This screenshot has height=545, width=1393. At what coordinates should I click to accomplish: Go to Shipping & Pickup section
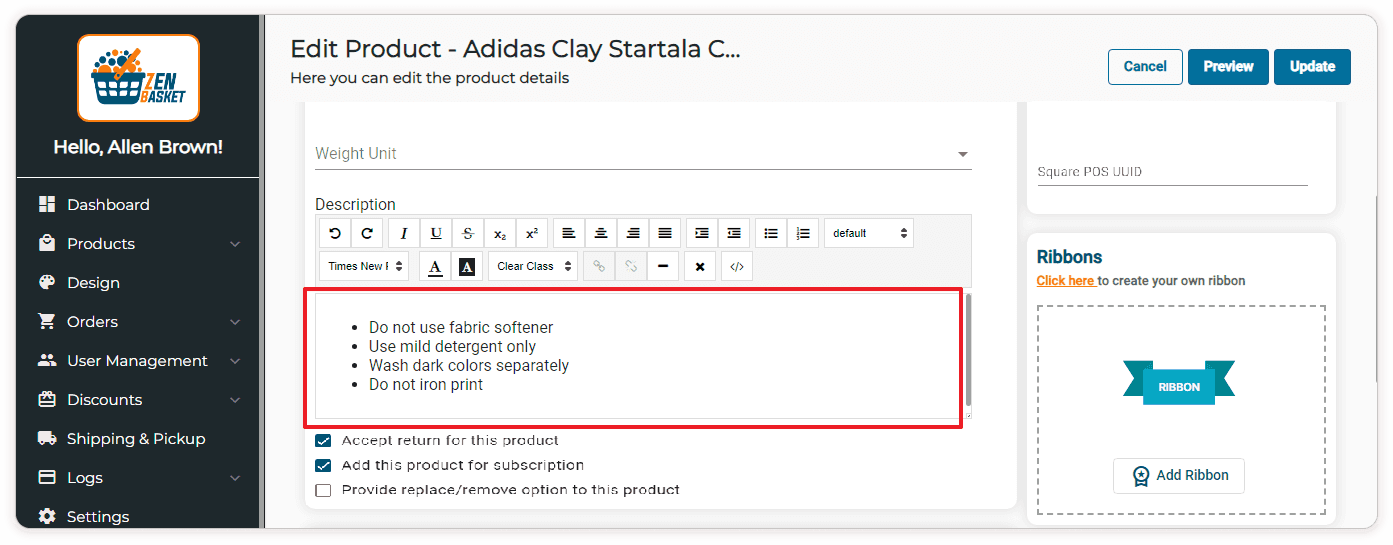click(x=135, y=439)
